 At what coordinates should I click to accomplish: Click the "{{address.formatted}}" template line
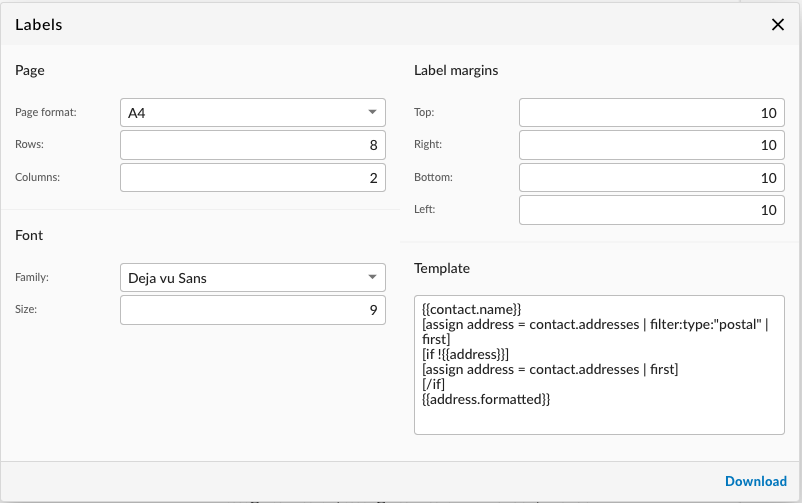tap(486, 399)
